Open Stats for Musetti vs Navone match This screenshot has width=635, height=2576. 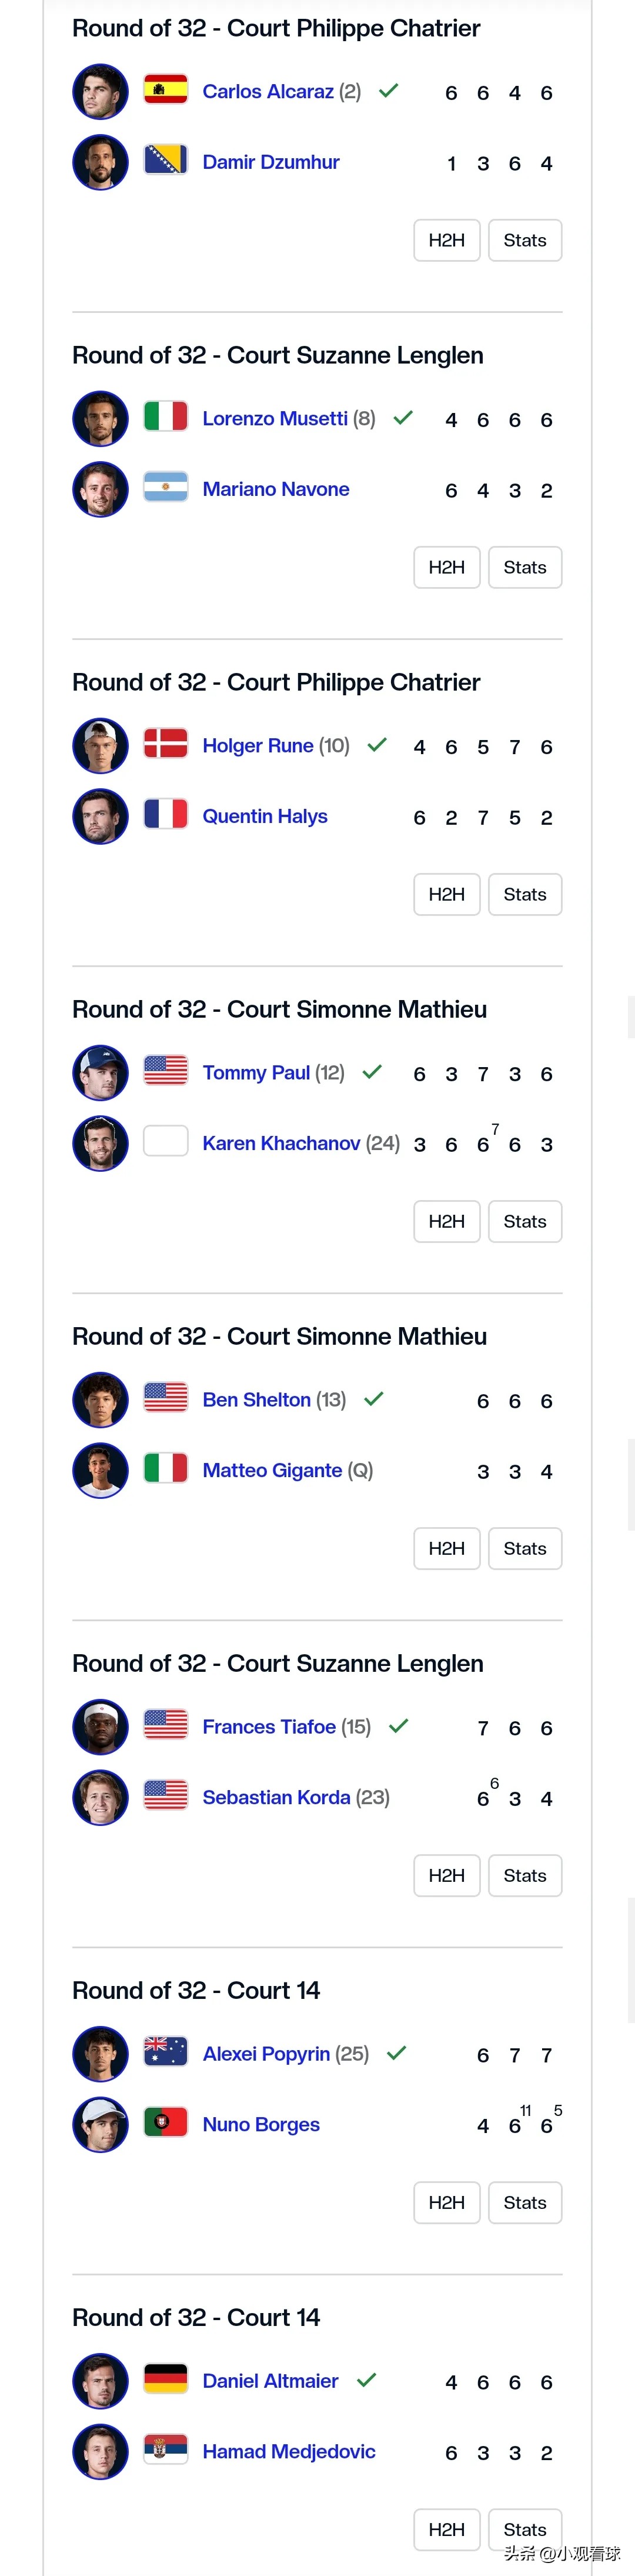coord(525,567)
